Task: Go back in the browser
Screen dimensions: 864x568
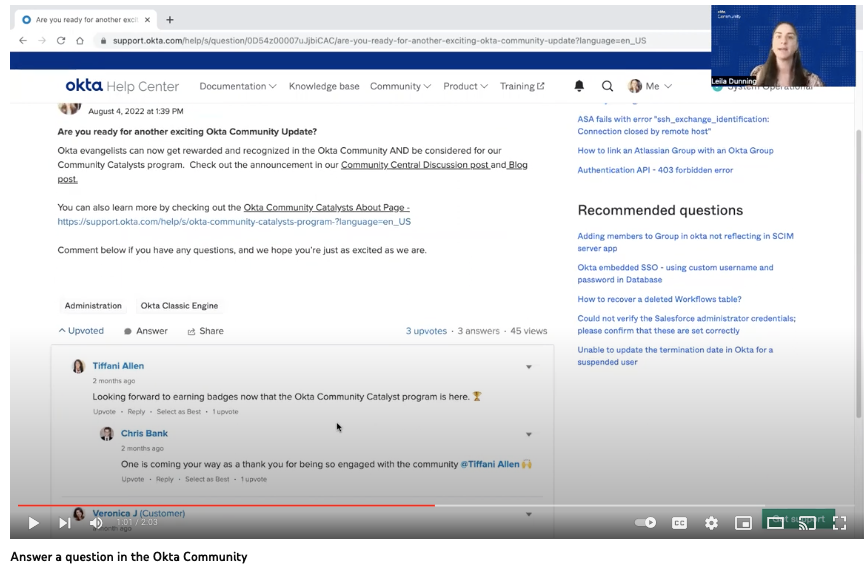Action: point(23,40)
